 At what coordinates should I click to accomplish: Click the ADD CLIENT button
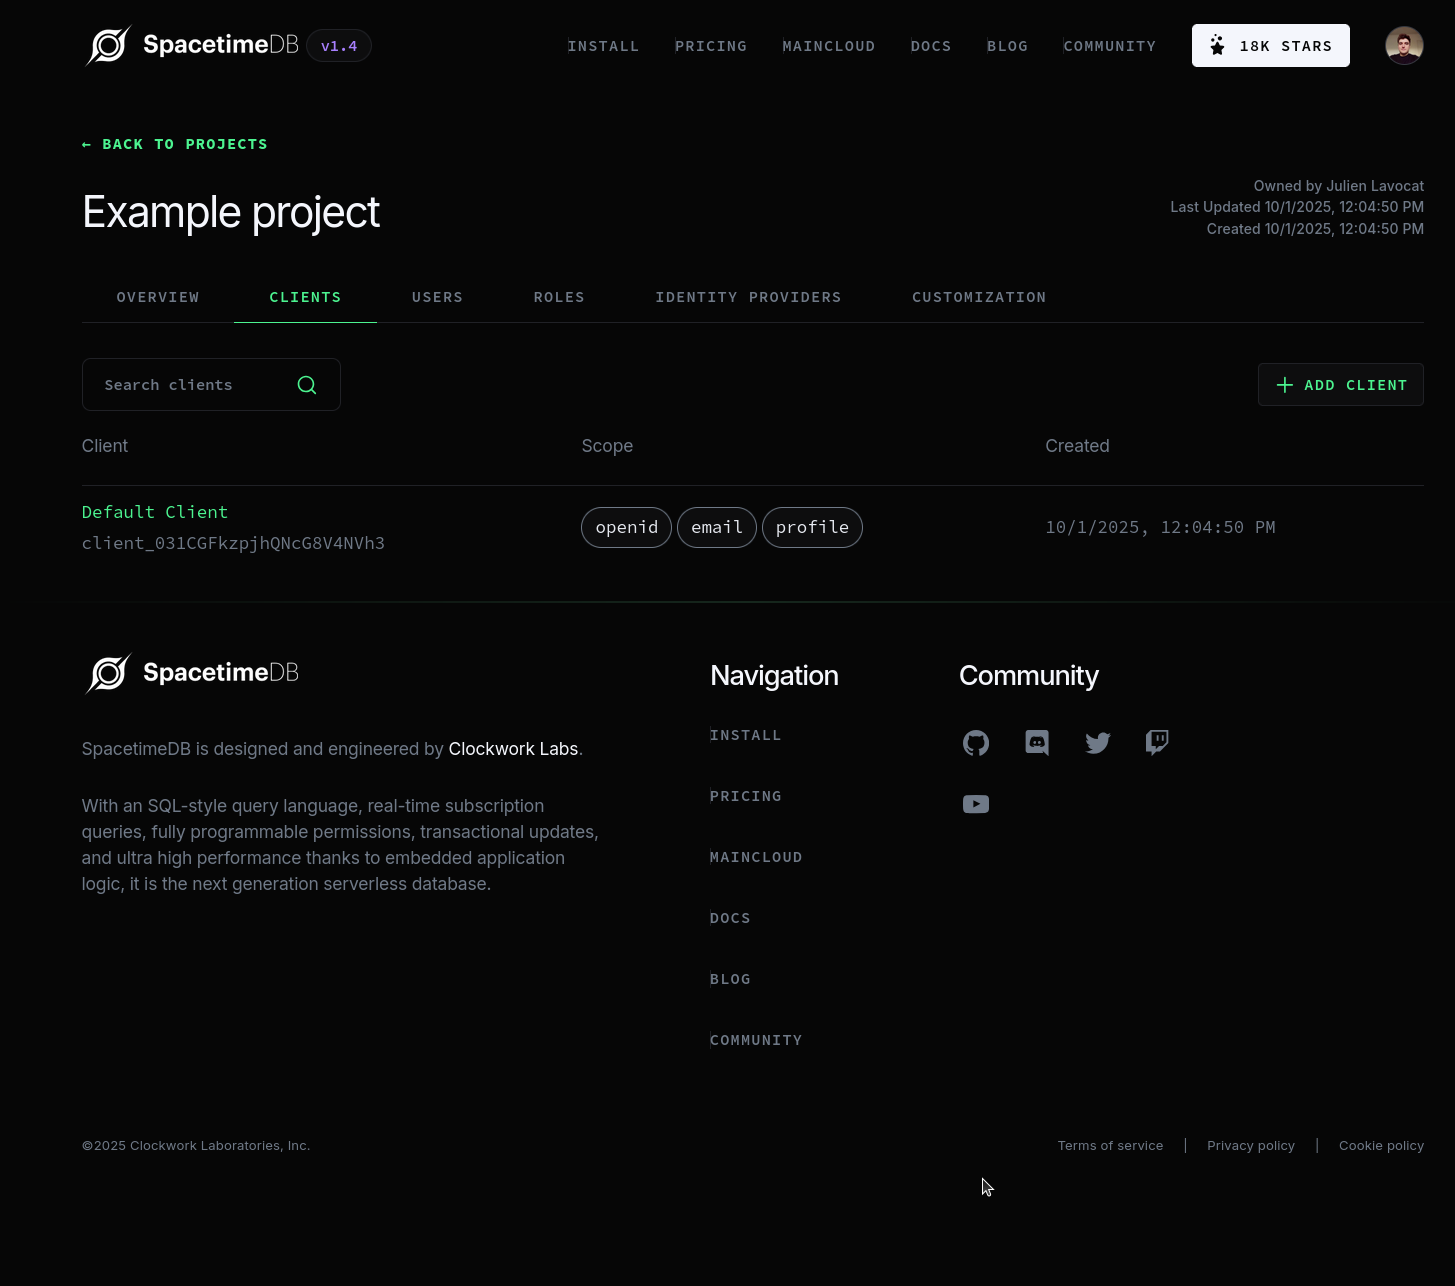pos(1340,384)
